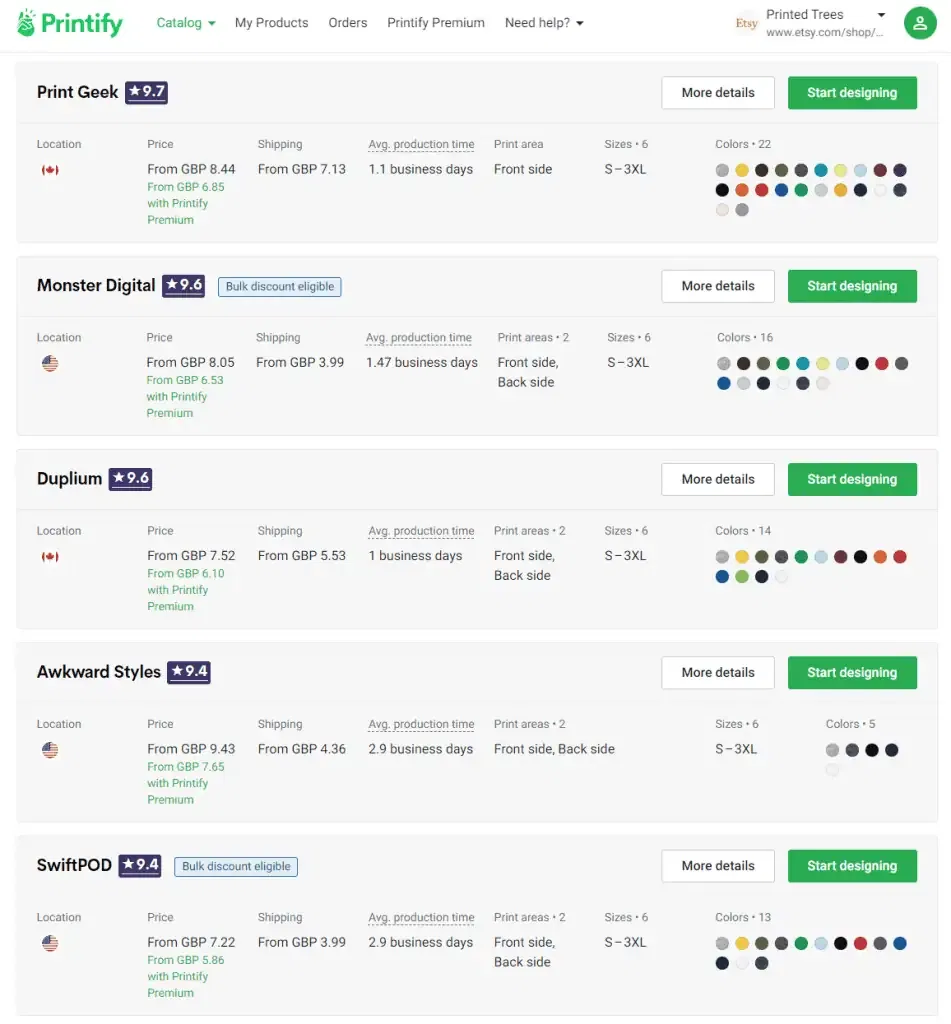Click the Printify logo
Image resolution: width=951 pixels, height=1024 pixels.
coord(70,23)
